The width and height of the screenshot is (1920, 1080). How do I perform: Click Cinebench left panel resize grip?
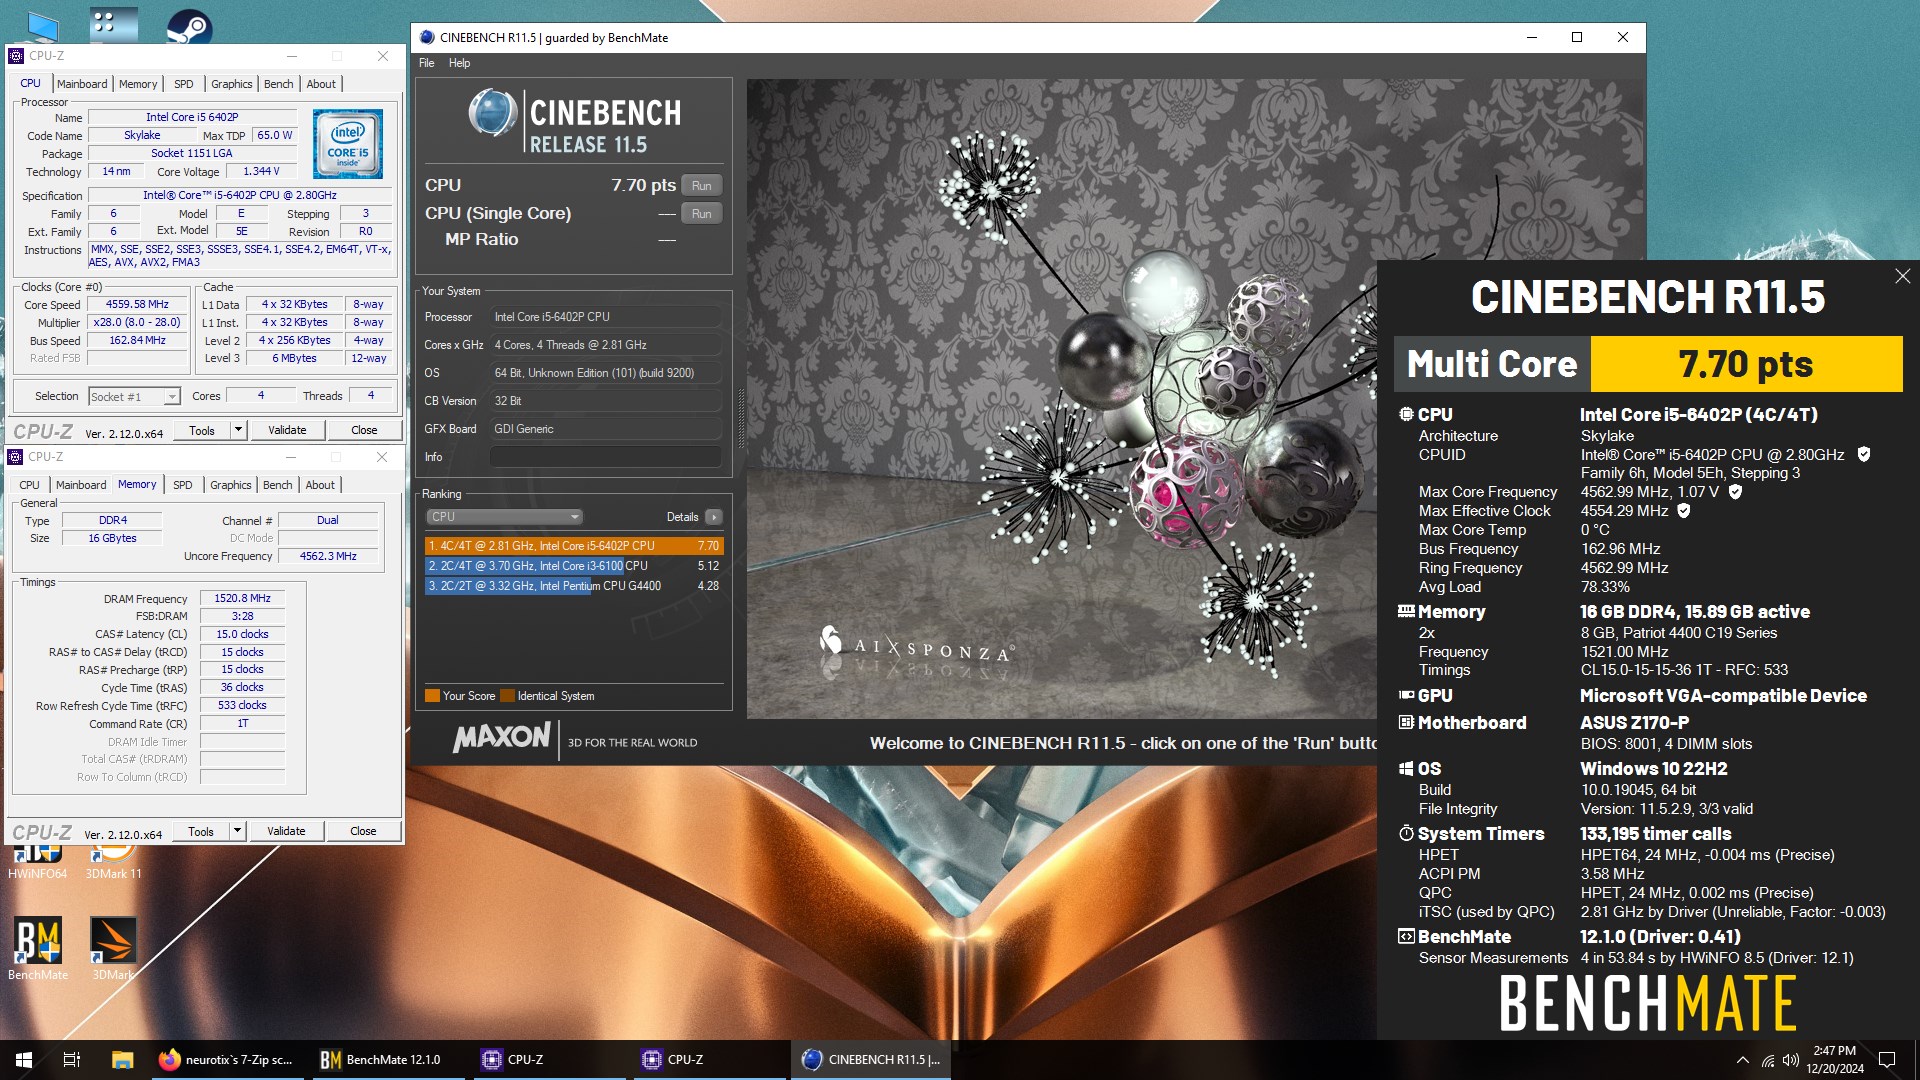click(x=740, y=418)
